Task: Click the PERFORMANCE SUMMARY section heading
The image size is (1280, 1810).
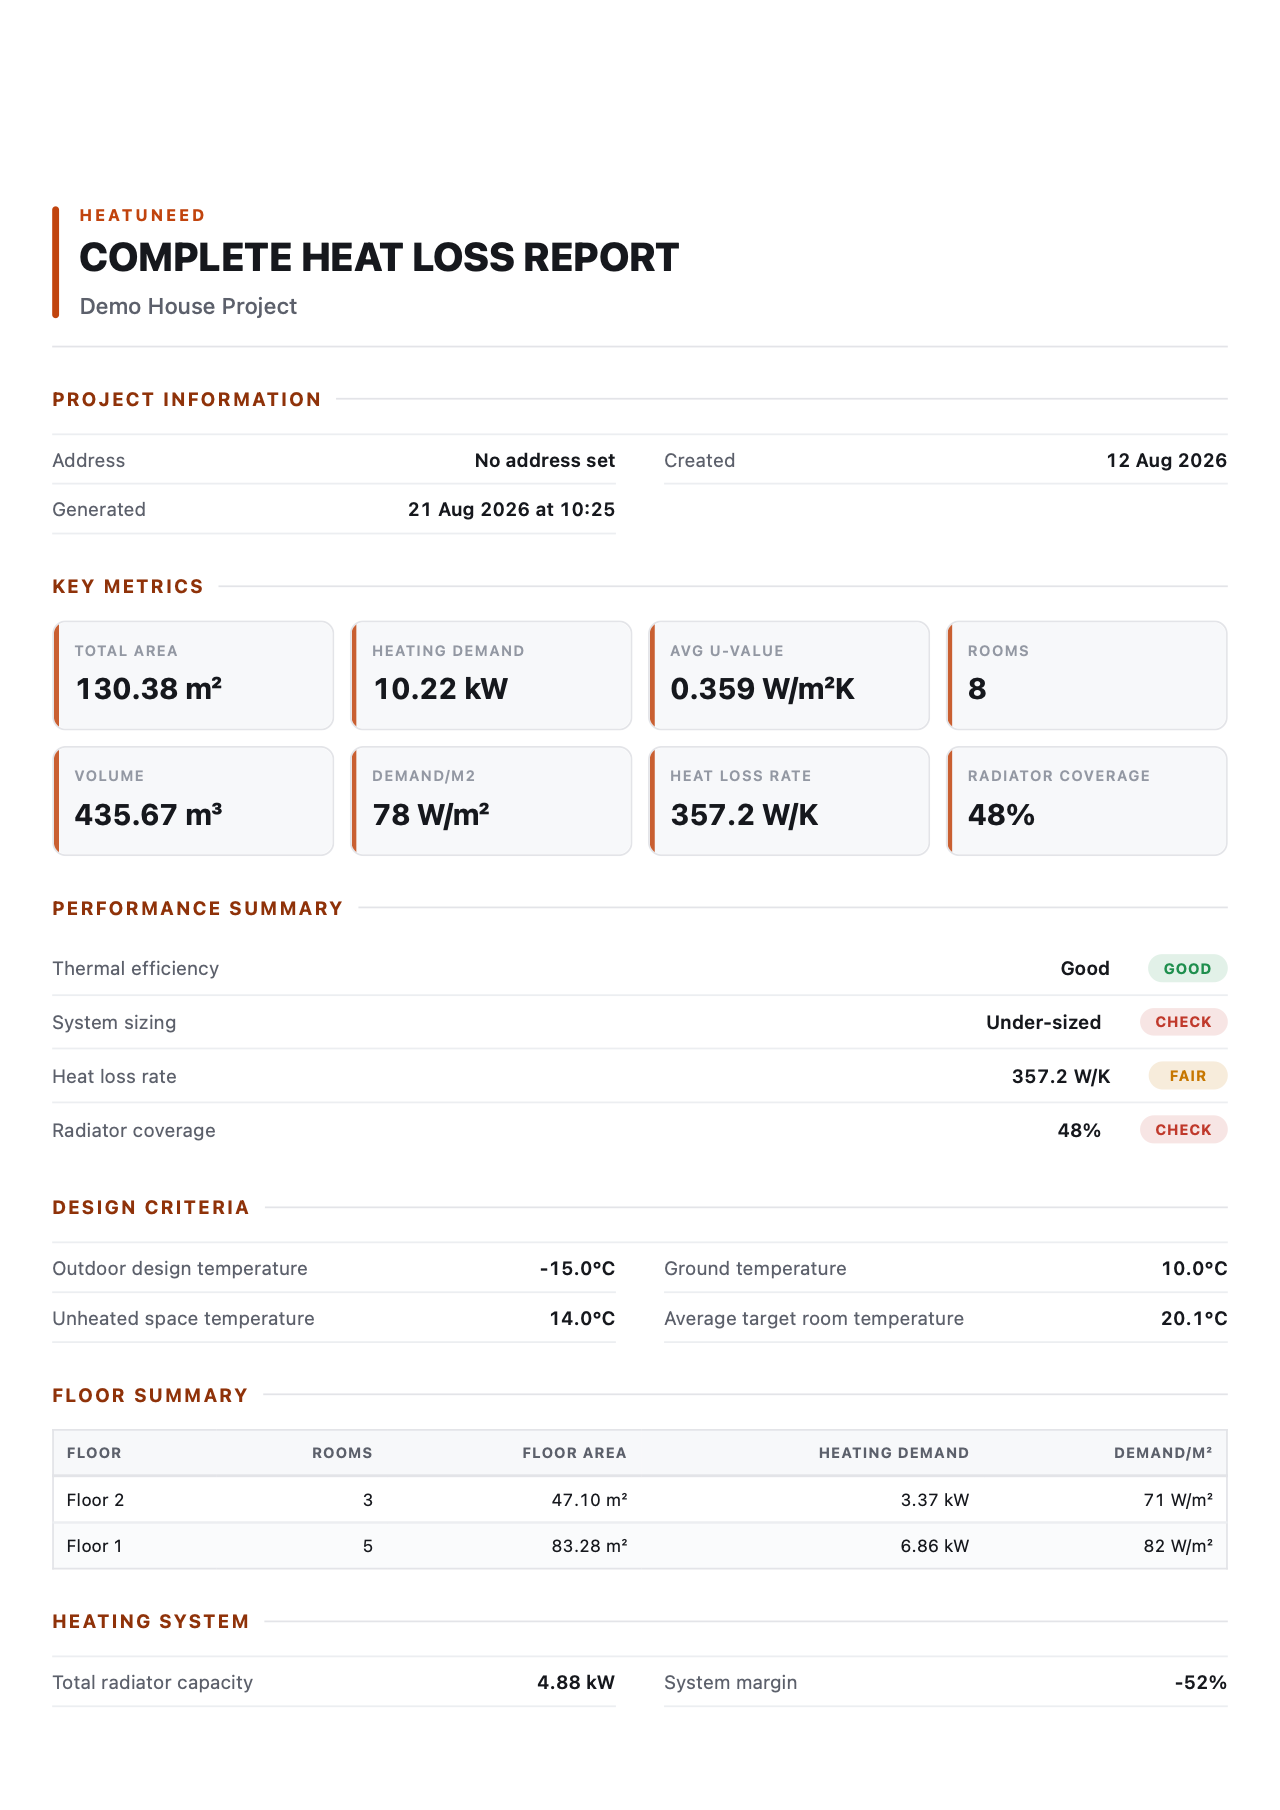Action: (x=197, y=908)
